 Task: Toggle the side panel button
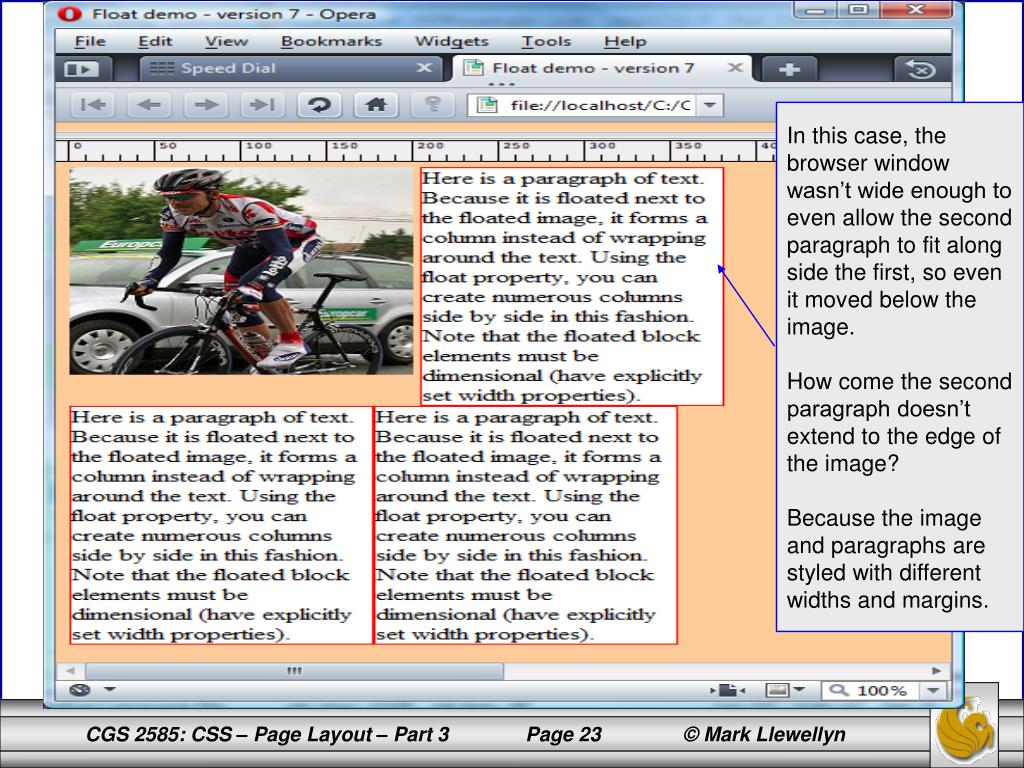pyautogui.click(x=82, y=69)
